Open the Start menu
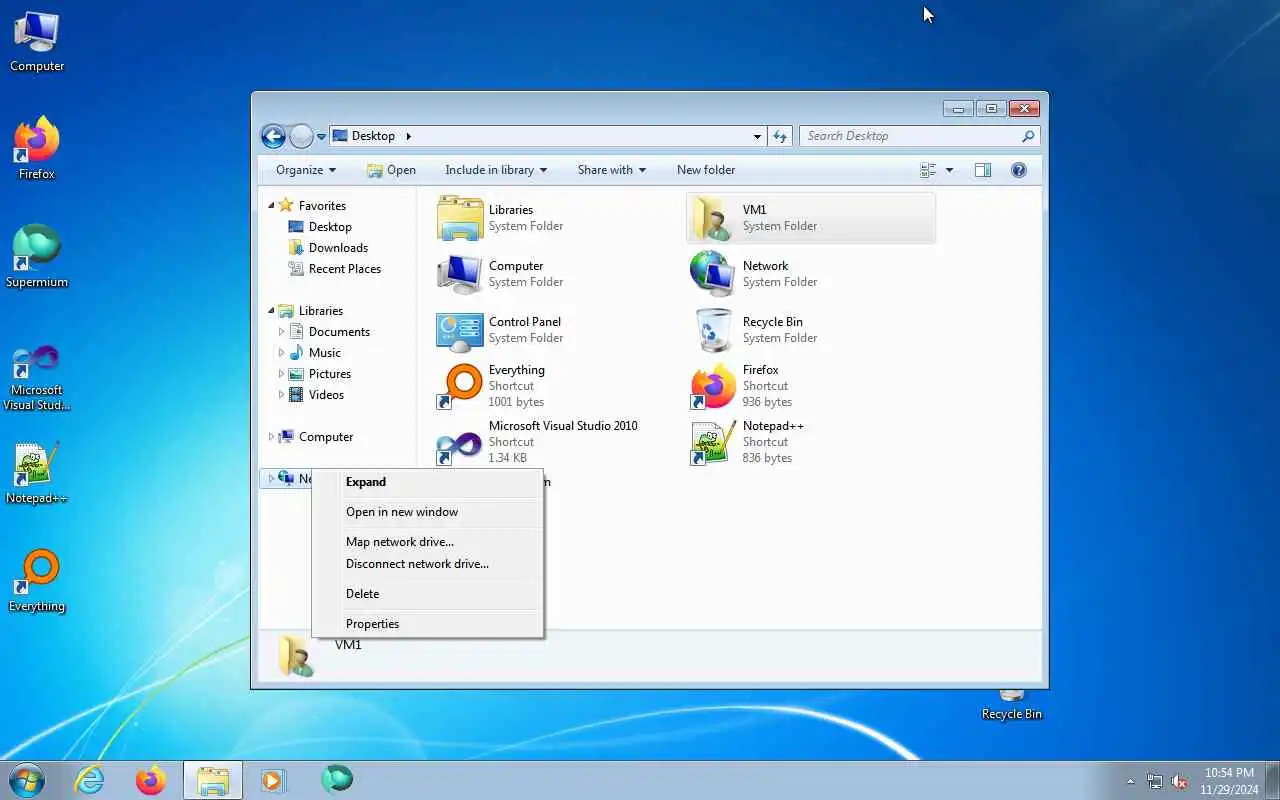The height and width of the screenshot is (800, 1280). 27,780
